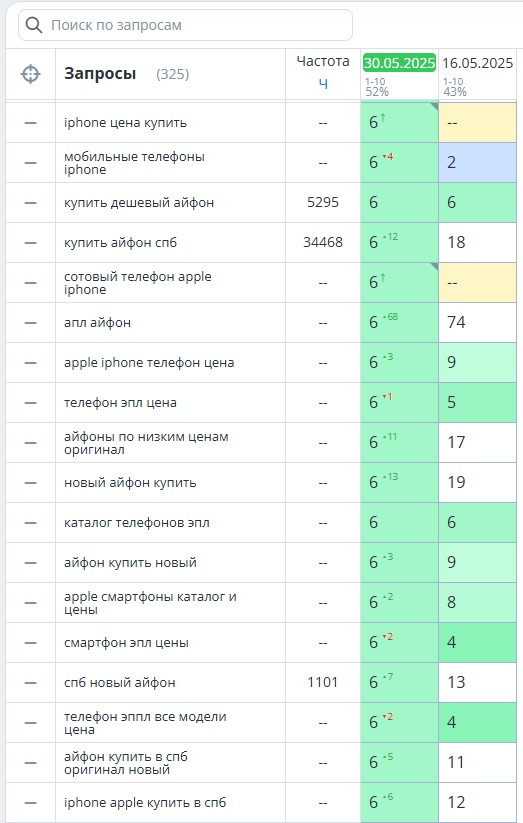Select query 'сотовый телефон apple iphone'
Image resolution: width=523 pixels, height=823 pixels.
138,283
